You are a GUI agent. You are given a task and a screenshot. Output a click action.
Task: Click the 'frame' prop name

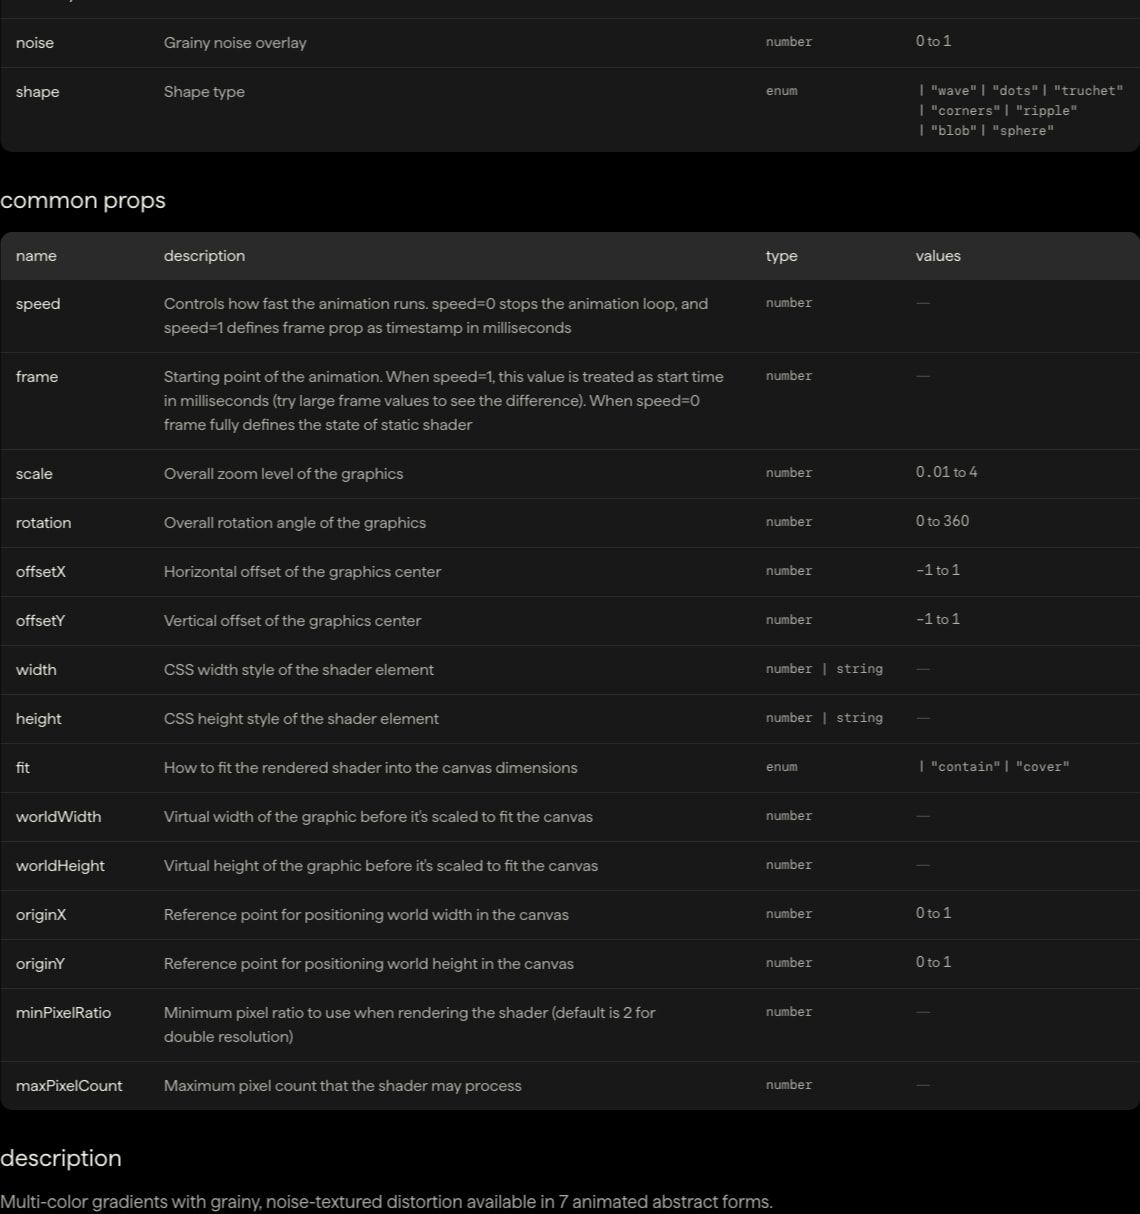tap(37, 377)
